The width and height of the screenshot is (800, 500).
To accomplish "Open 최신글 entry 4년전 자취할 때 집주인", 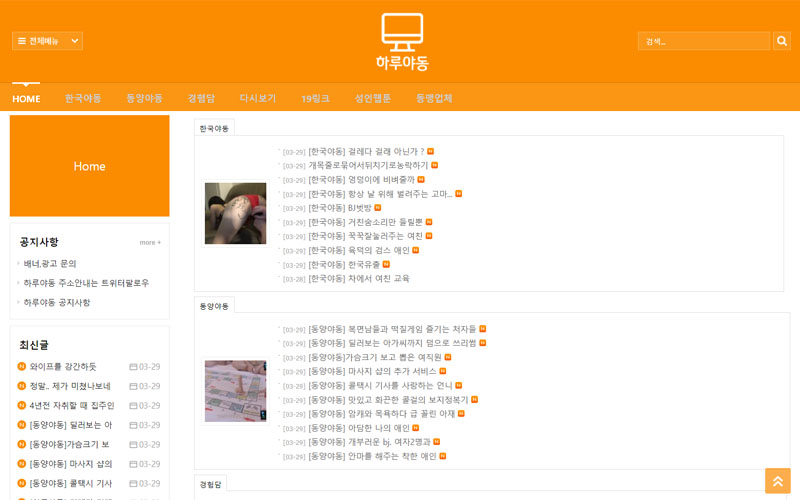I will (72, 406).
